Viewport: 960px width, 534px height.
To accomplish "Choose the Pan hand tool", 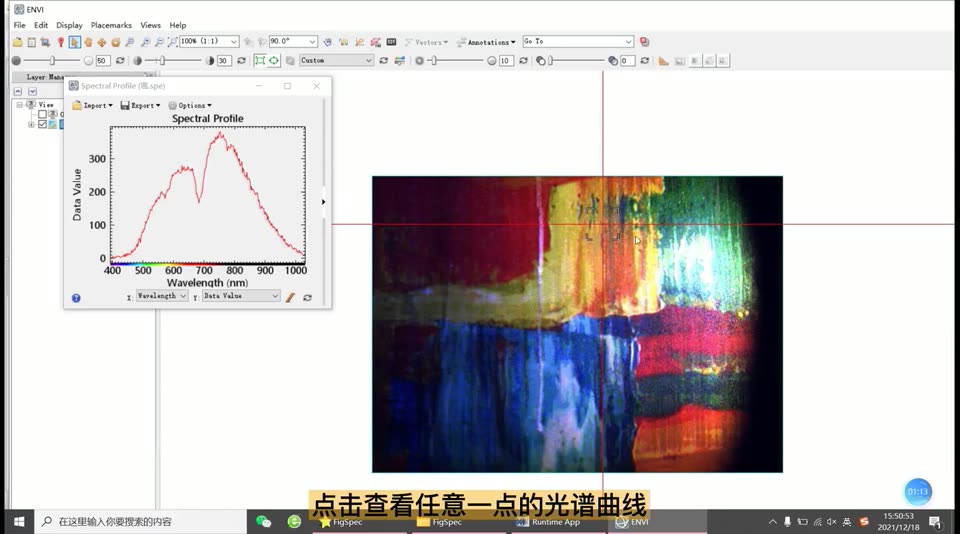I will click(88, 42).
